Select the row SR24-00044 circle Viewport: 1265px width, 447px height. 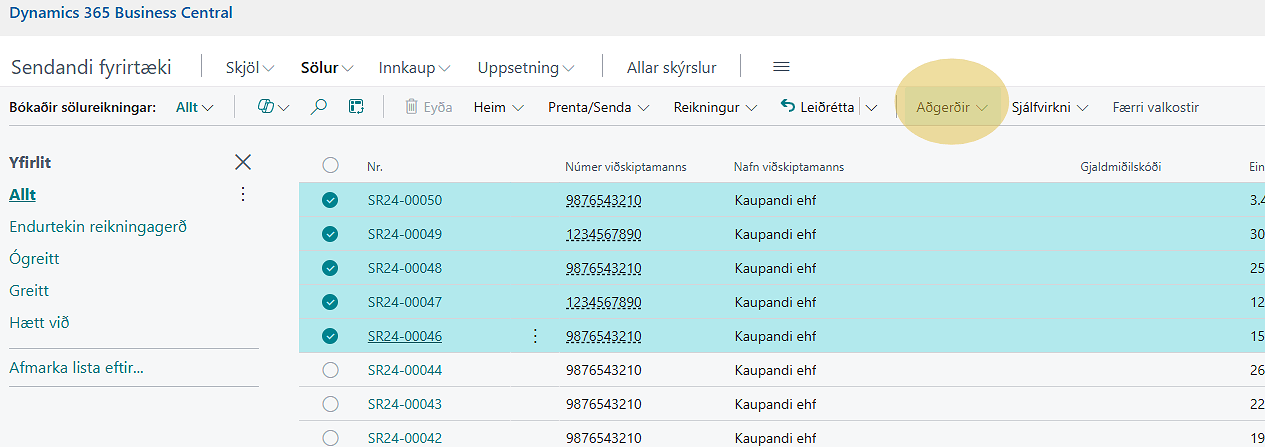click(330, 370)
